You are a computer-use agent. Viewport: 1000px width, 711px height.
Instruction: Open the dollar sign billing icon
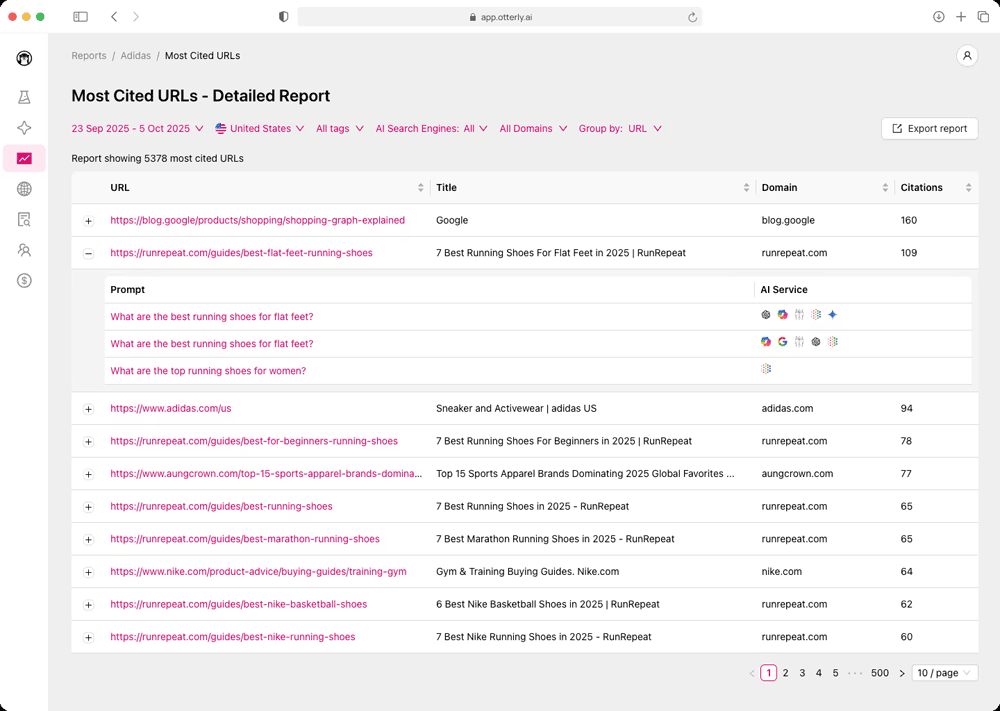click(24, 281)
